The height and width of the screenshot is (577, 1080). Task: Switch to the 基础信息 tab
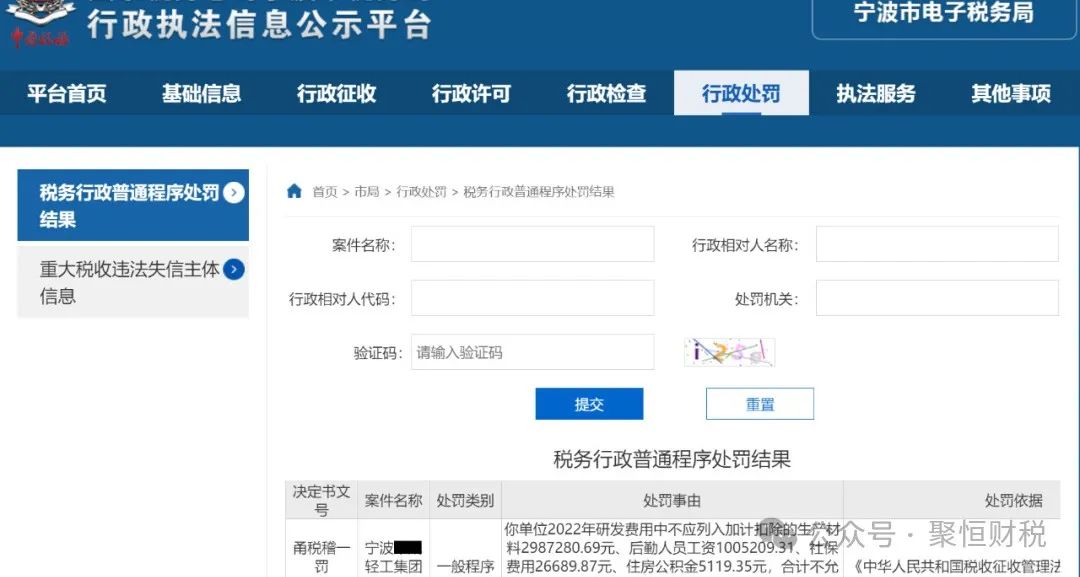(201, 94)
